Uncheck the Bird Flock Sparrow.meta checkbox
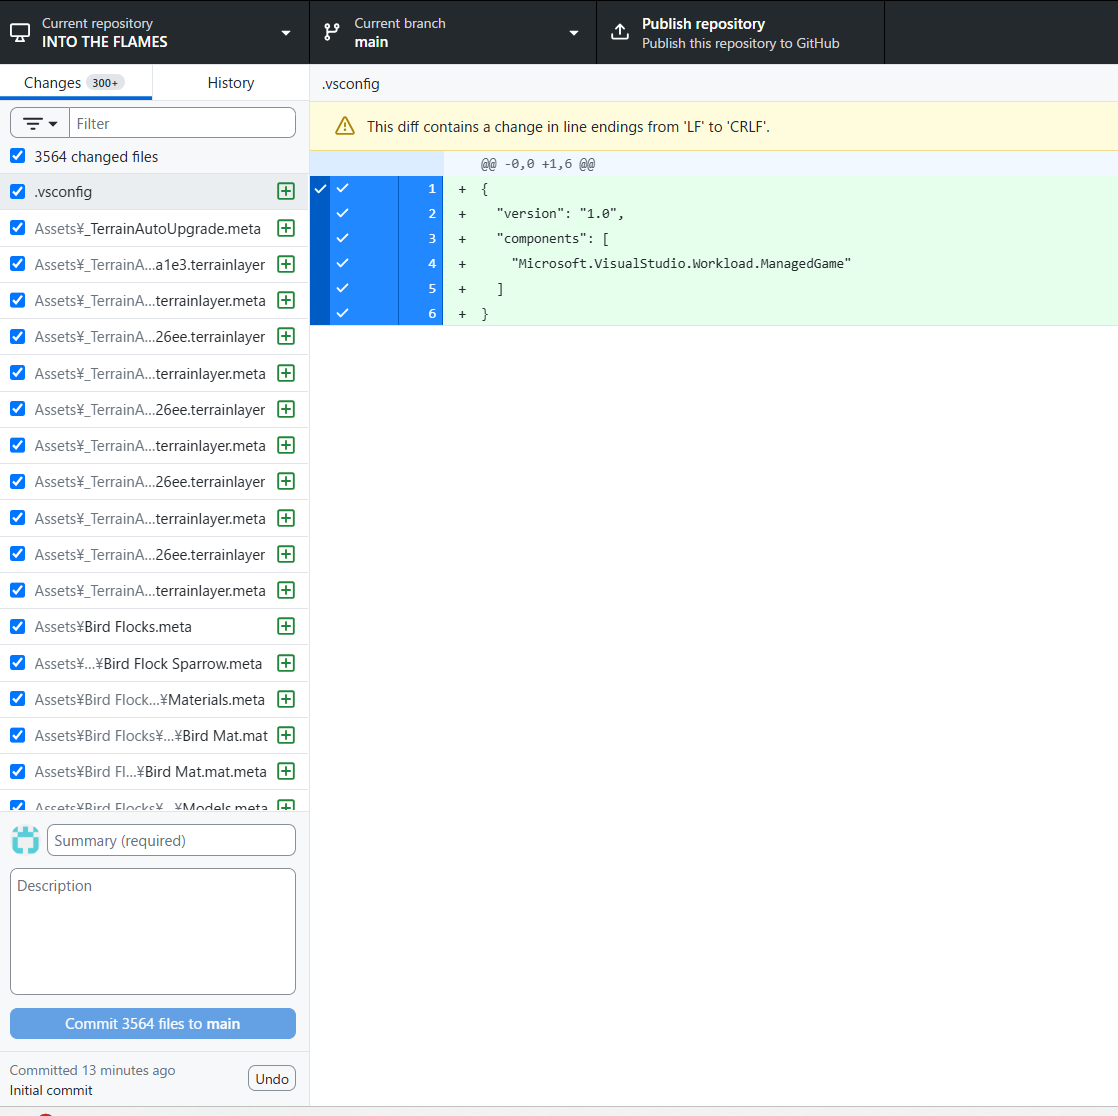 18,663
